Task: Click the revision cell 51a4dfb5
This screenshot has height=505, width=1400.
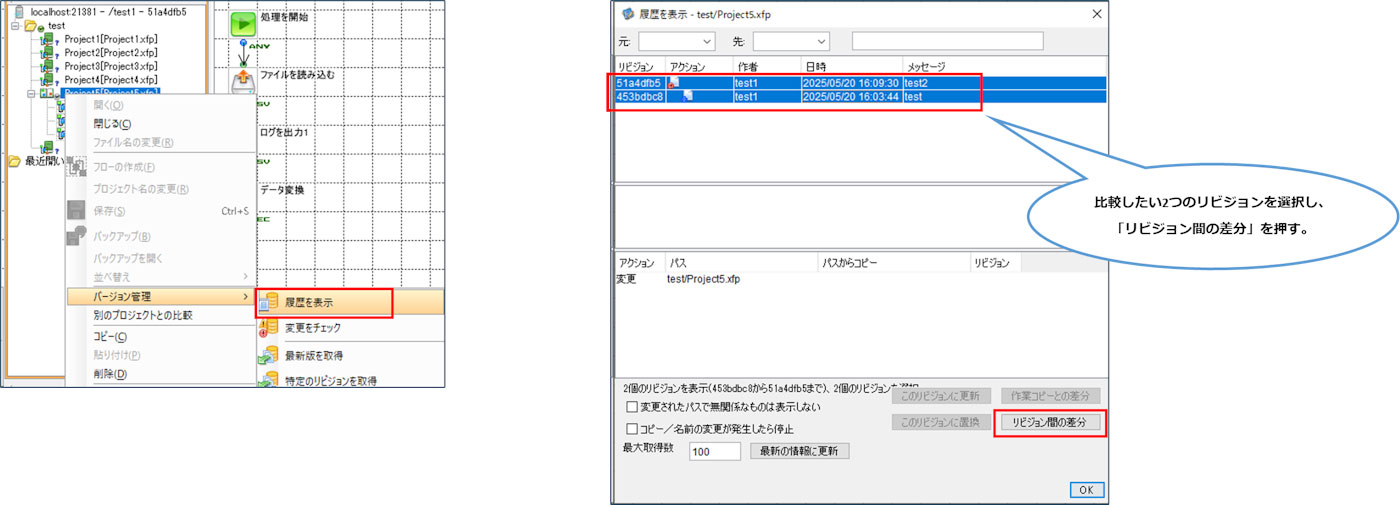Action: [639, 83]
